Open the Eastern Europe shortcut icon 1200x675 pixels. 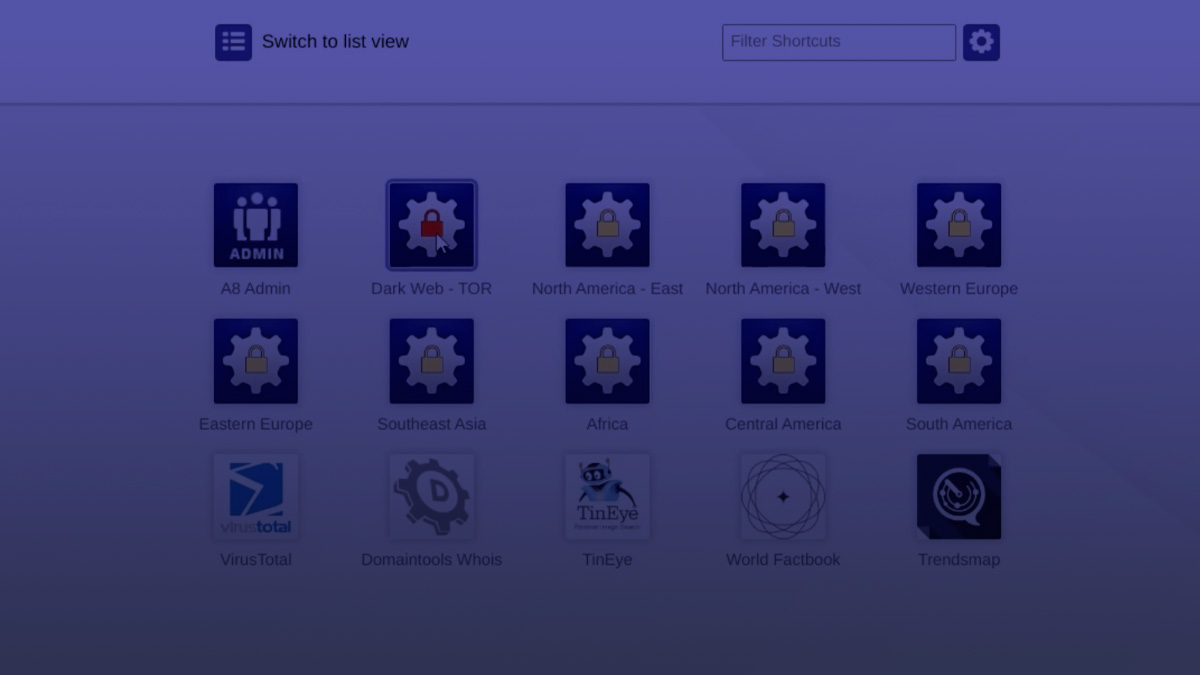256,361
